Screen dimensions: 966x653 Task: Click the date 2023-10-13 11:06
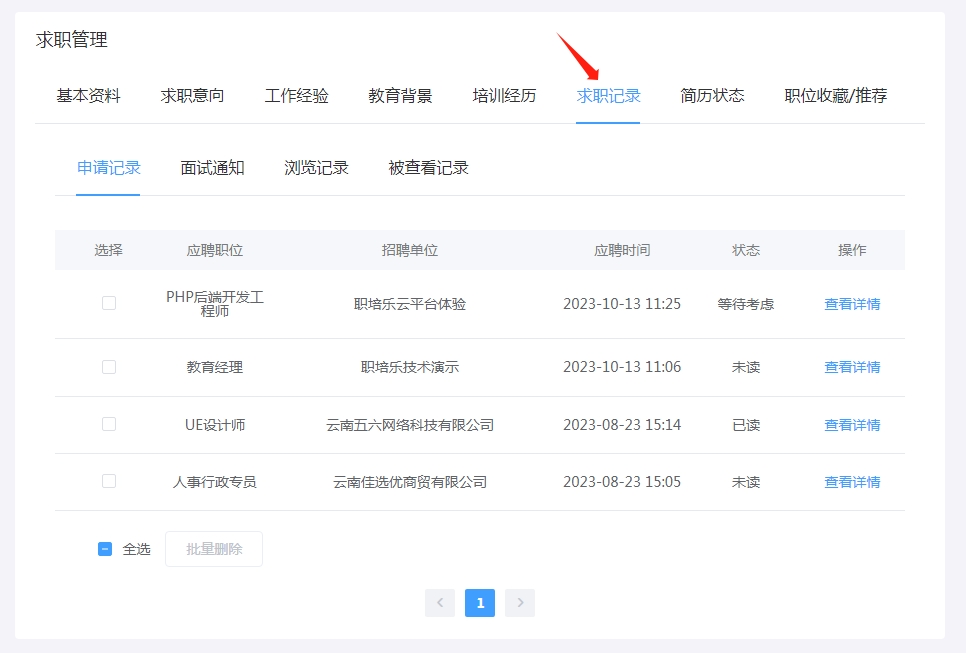click(622, 367)
